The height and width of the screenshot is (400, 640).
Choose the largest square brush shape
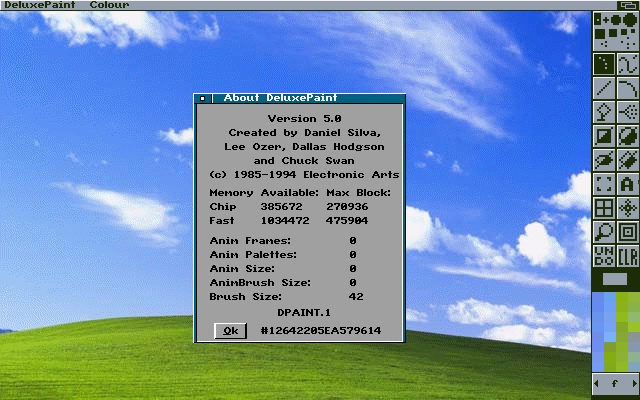pos(600,34)
